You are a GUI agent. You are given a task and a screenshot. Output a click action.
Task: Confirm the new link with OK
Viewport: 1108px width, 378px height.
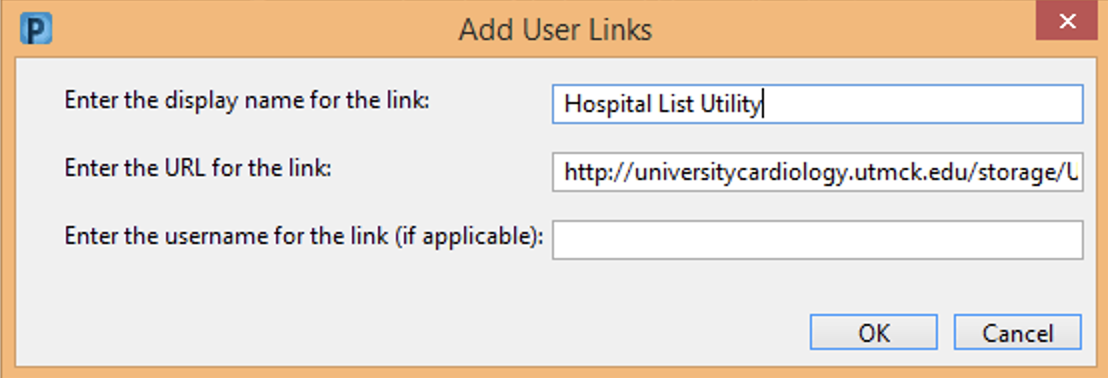click(x=874, y=332)
